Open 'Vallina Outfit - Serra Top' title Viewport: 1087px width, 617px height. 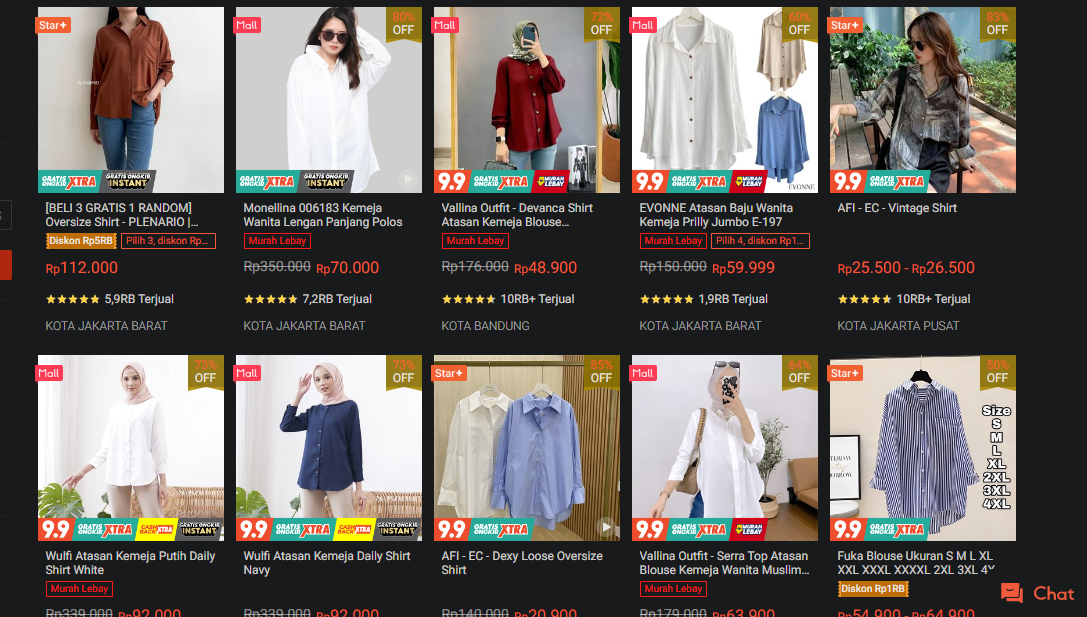[724, 563]
